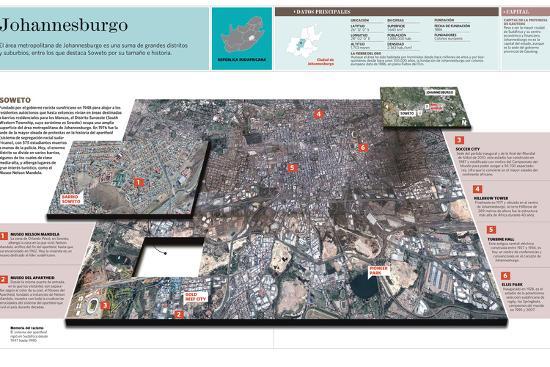The height and width of the screenshot is (367, 550).
Task: Open the Capital header tab
Action: pos(525,12)
